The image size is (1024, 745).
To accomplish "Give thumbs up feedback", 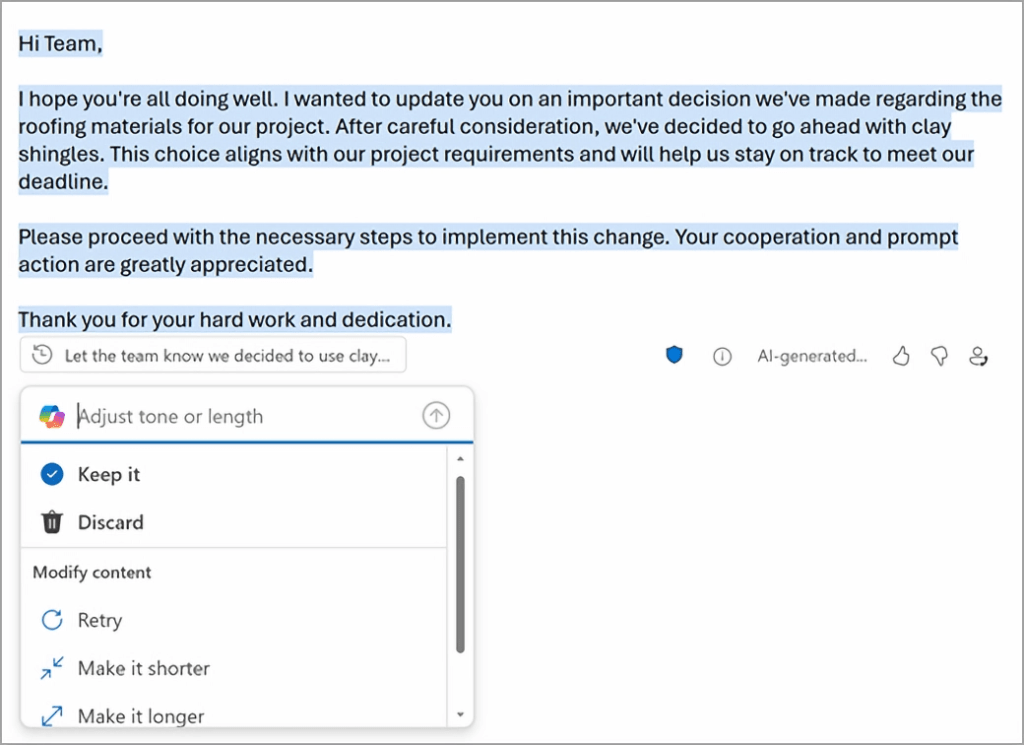I will pos(901,356).
